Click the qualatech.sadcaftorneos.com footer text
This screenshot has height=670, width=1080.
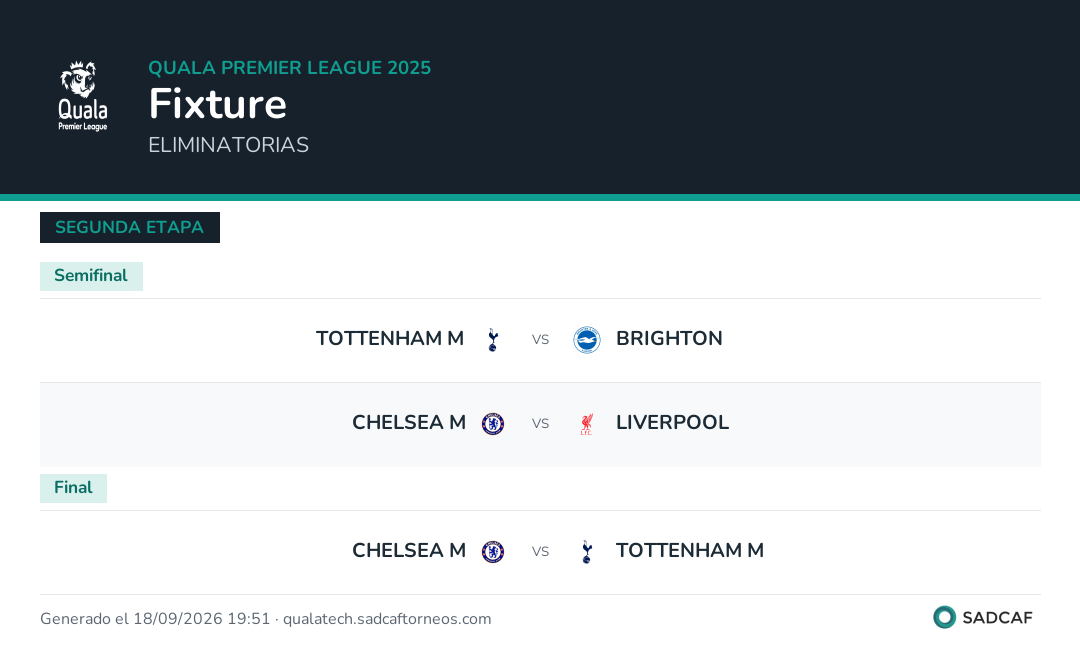[387, 619]
